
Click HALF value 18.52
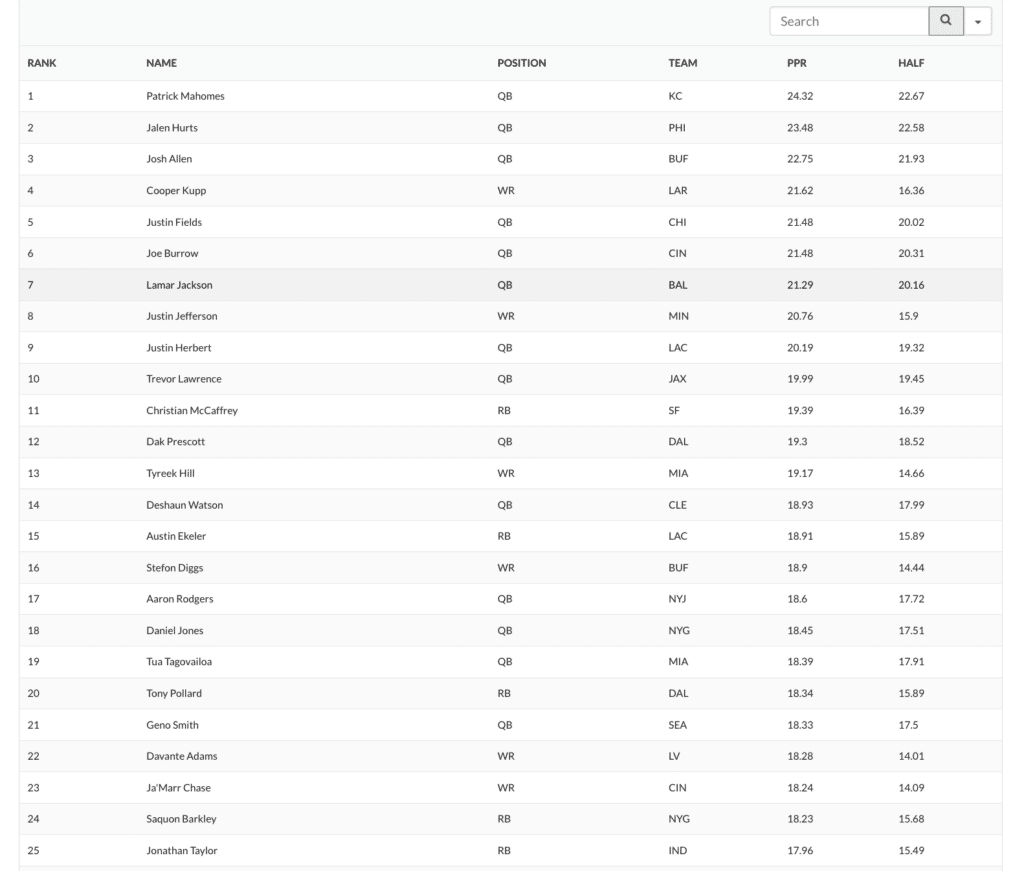click(x=911, y=442)
